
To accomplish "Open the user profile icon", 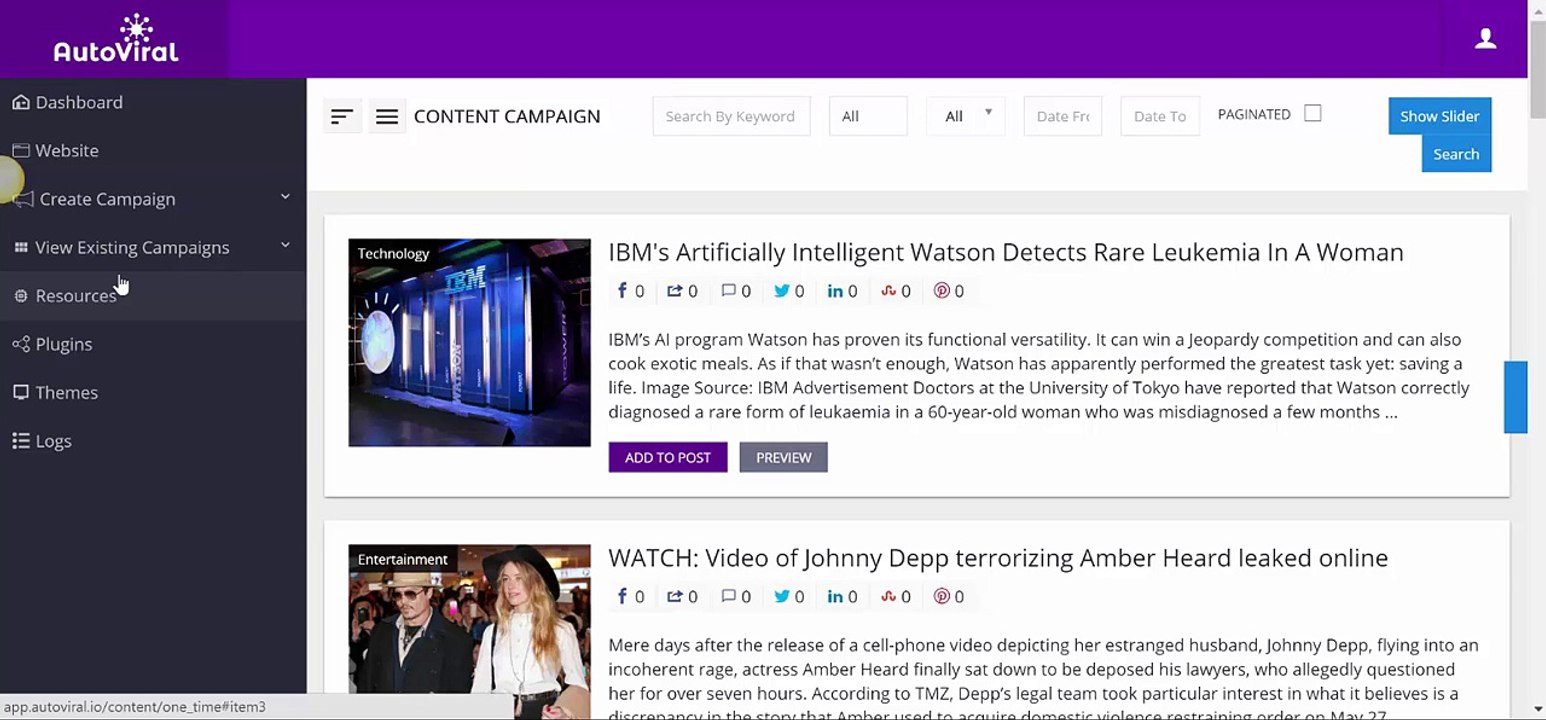I will (1486, 38).
